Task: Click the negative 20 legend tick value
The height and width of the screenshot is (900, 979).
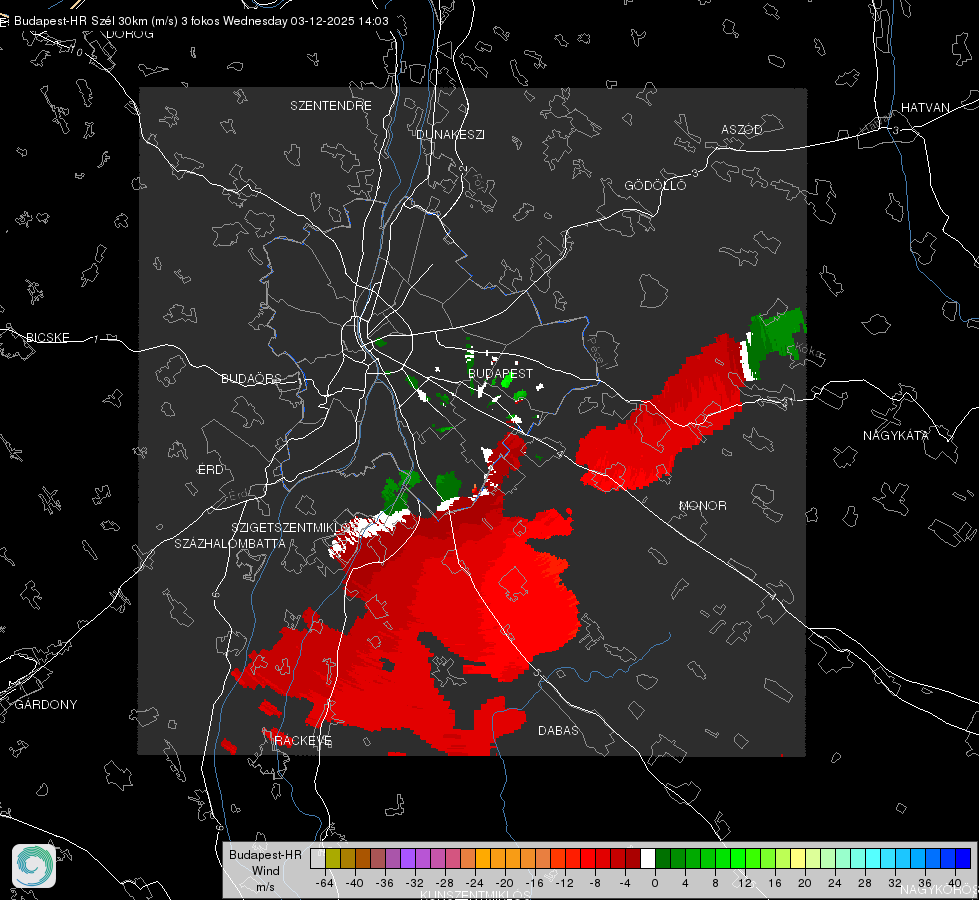Action: pyautogui.click(x=504, y=883)
